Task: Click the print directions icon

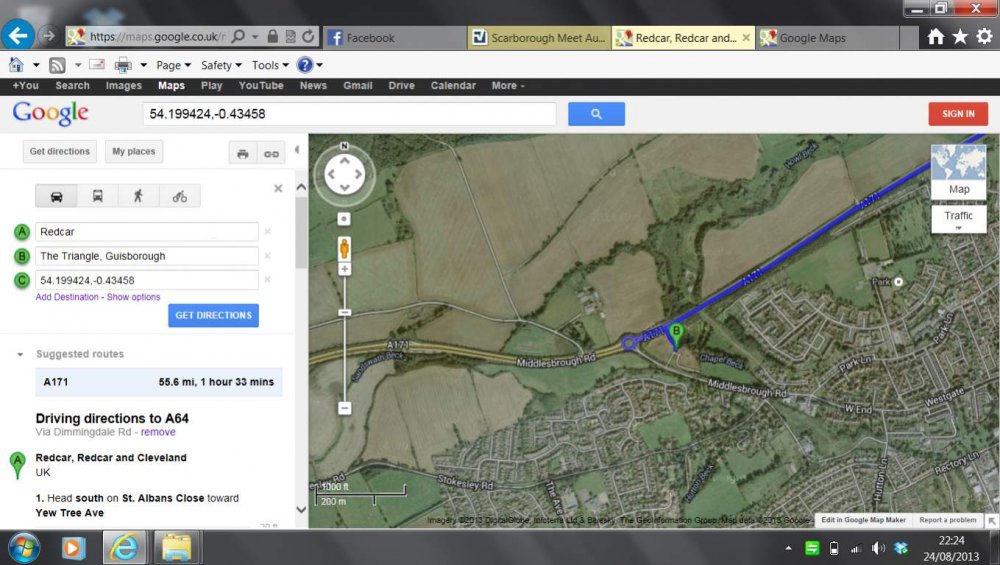Action: 243,153
